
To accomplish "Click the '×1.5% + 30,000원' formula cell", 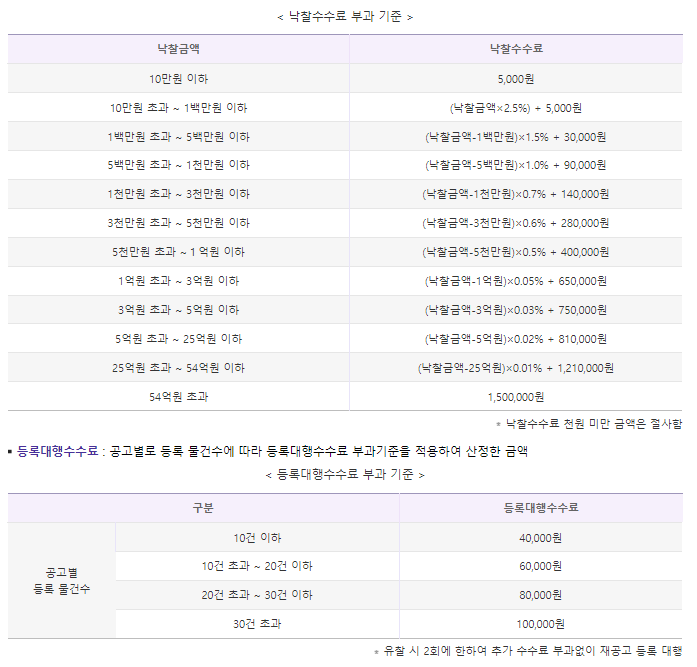I will tap(516, 136).
